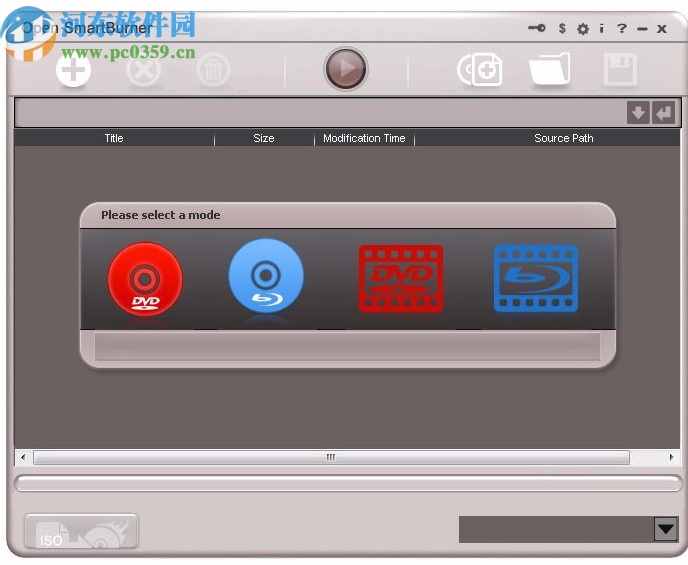Minimize the Open SmartBurner window

[642, 29]
